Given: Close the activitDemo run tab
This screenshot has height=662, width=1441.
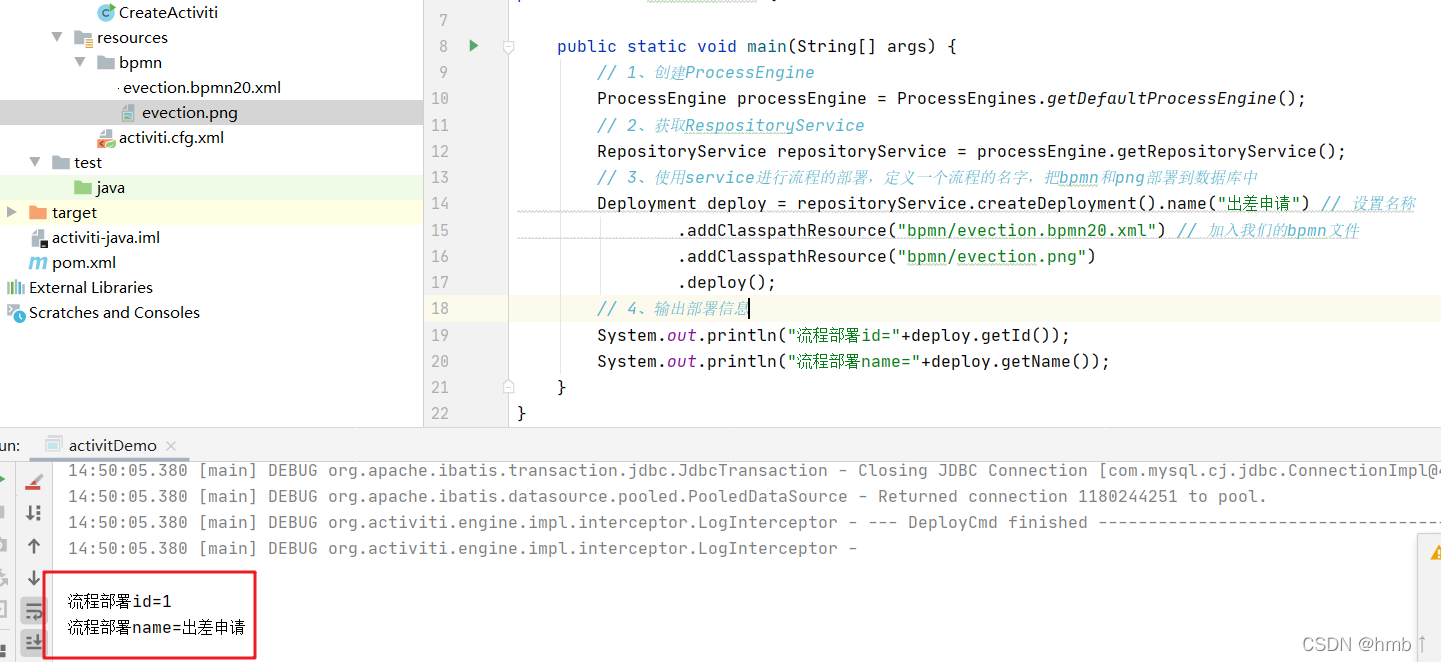Looking at the screenshot, I should click(x=170, y=446).
